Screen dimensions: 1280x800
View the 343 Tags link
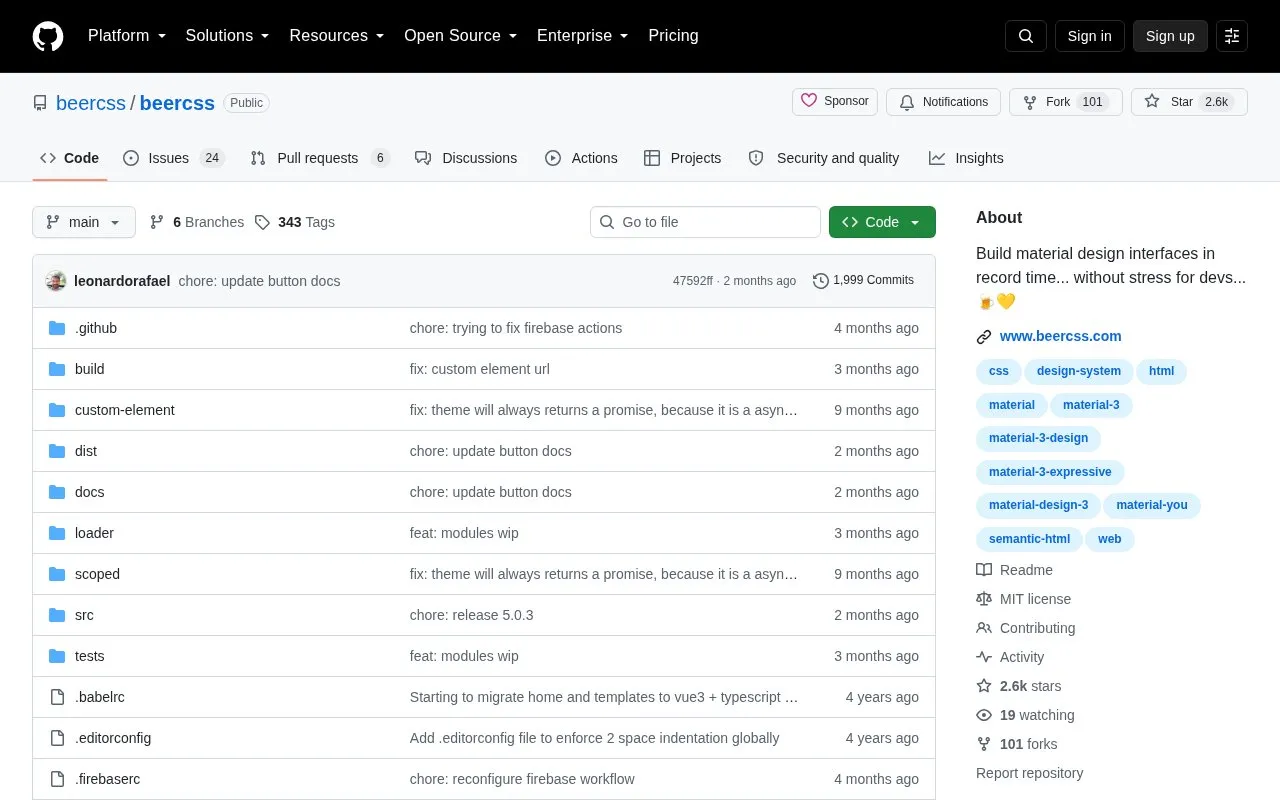(295, 222)
